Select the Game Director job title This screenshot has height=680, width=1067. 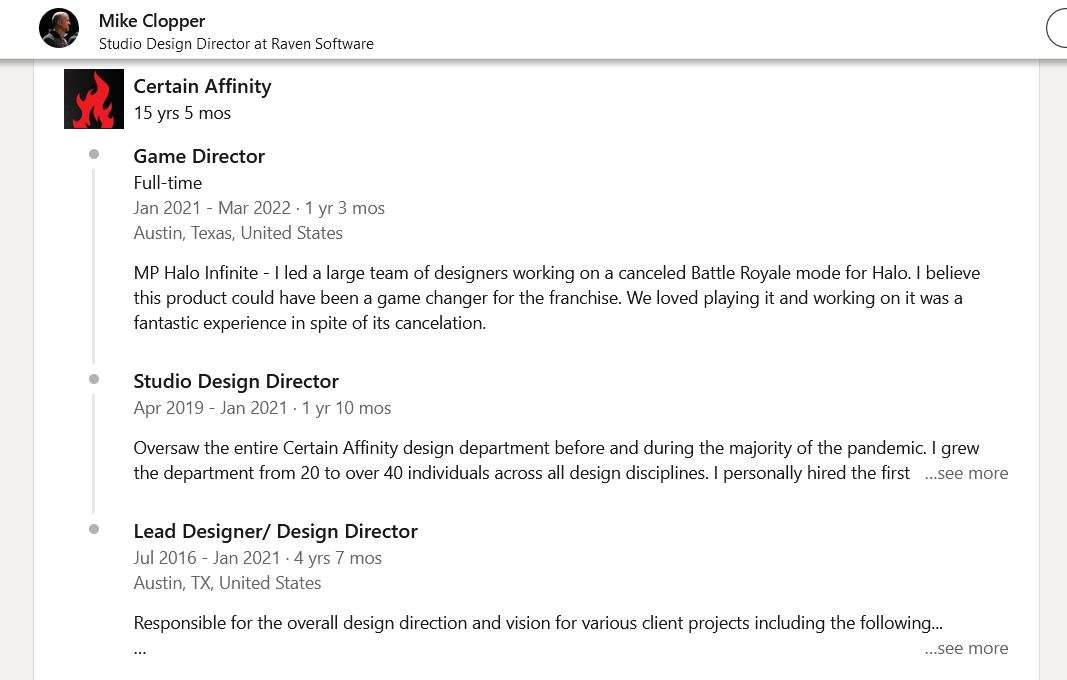[199, 157]
